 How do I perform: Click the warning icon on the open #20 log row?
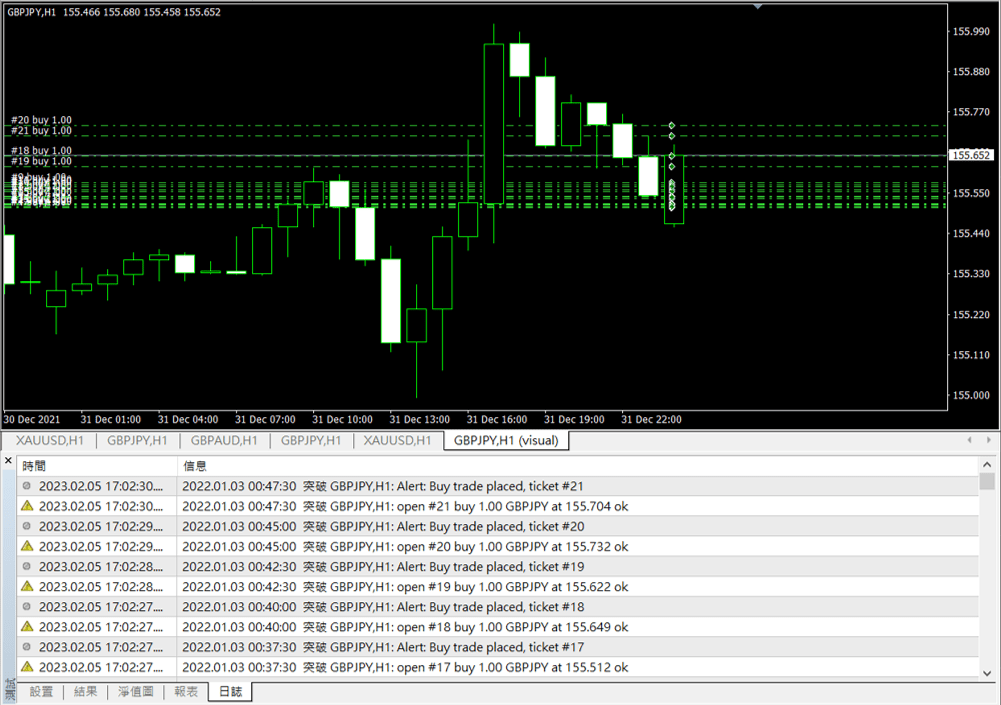(x=28, y=547)
